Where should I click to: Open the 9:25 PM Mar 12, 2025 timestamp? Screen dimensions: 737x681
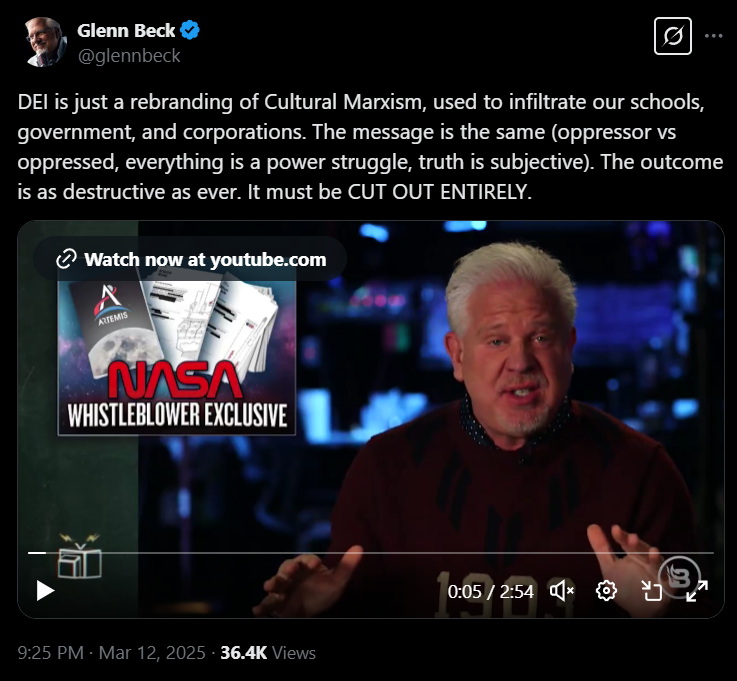coord(112,653)
